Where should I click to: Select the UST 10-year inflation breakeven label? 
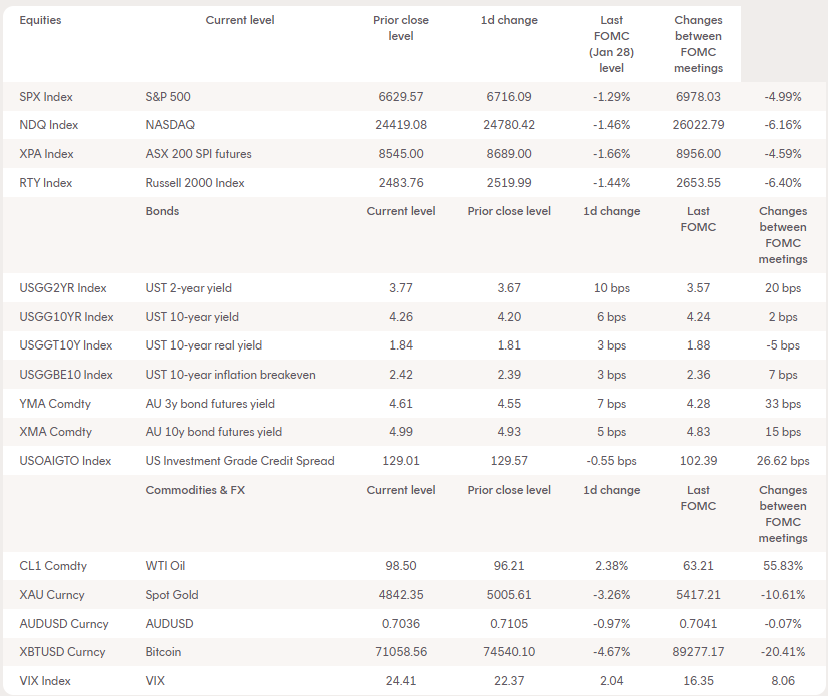pyautogui.click(x=230, y=375)
